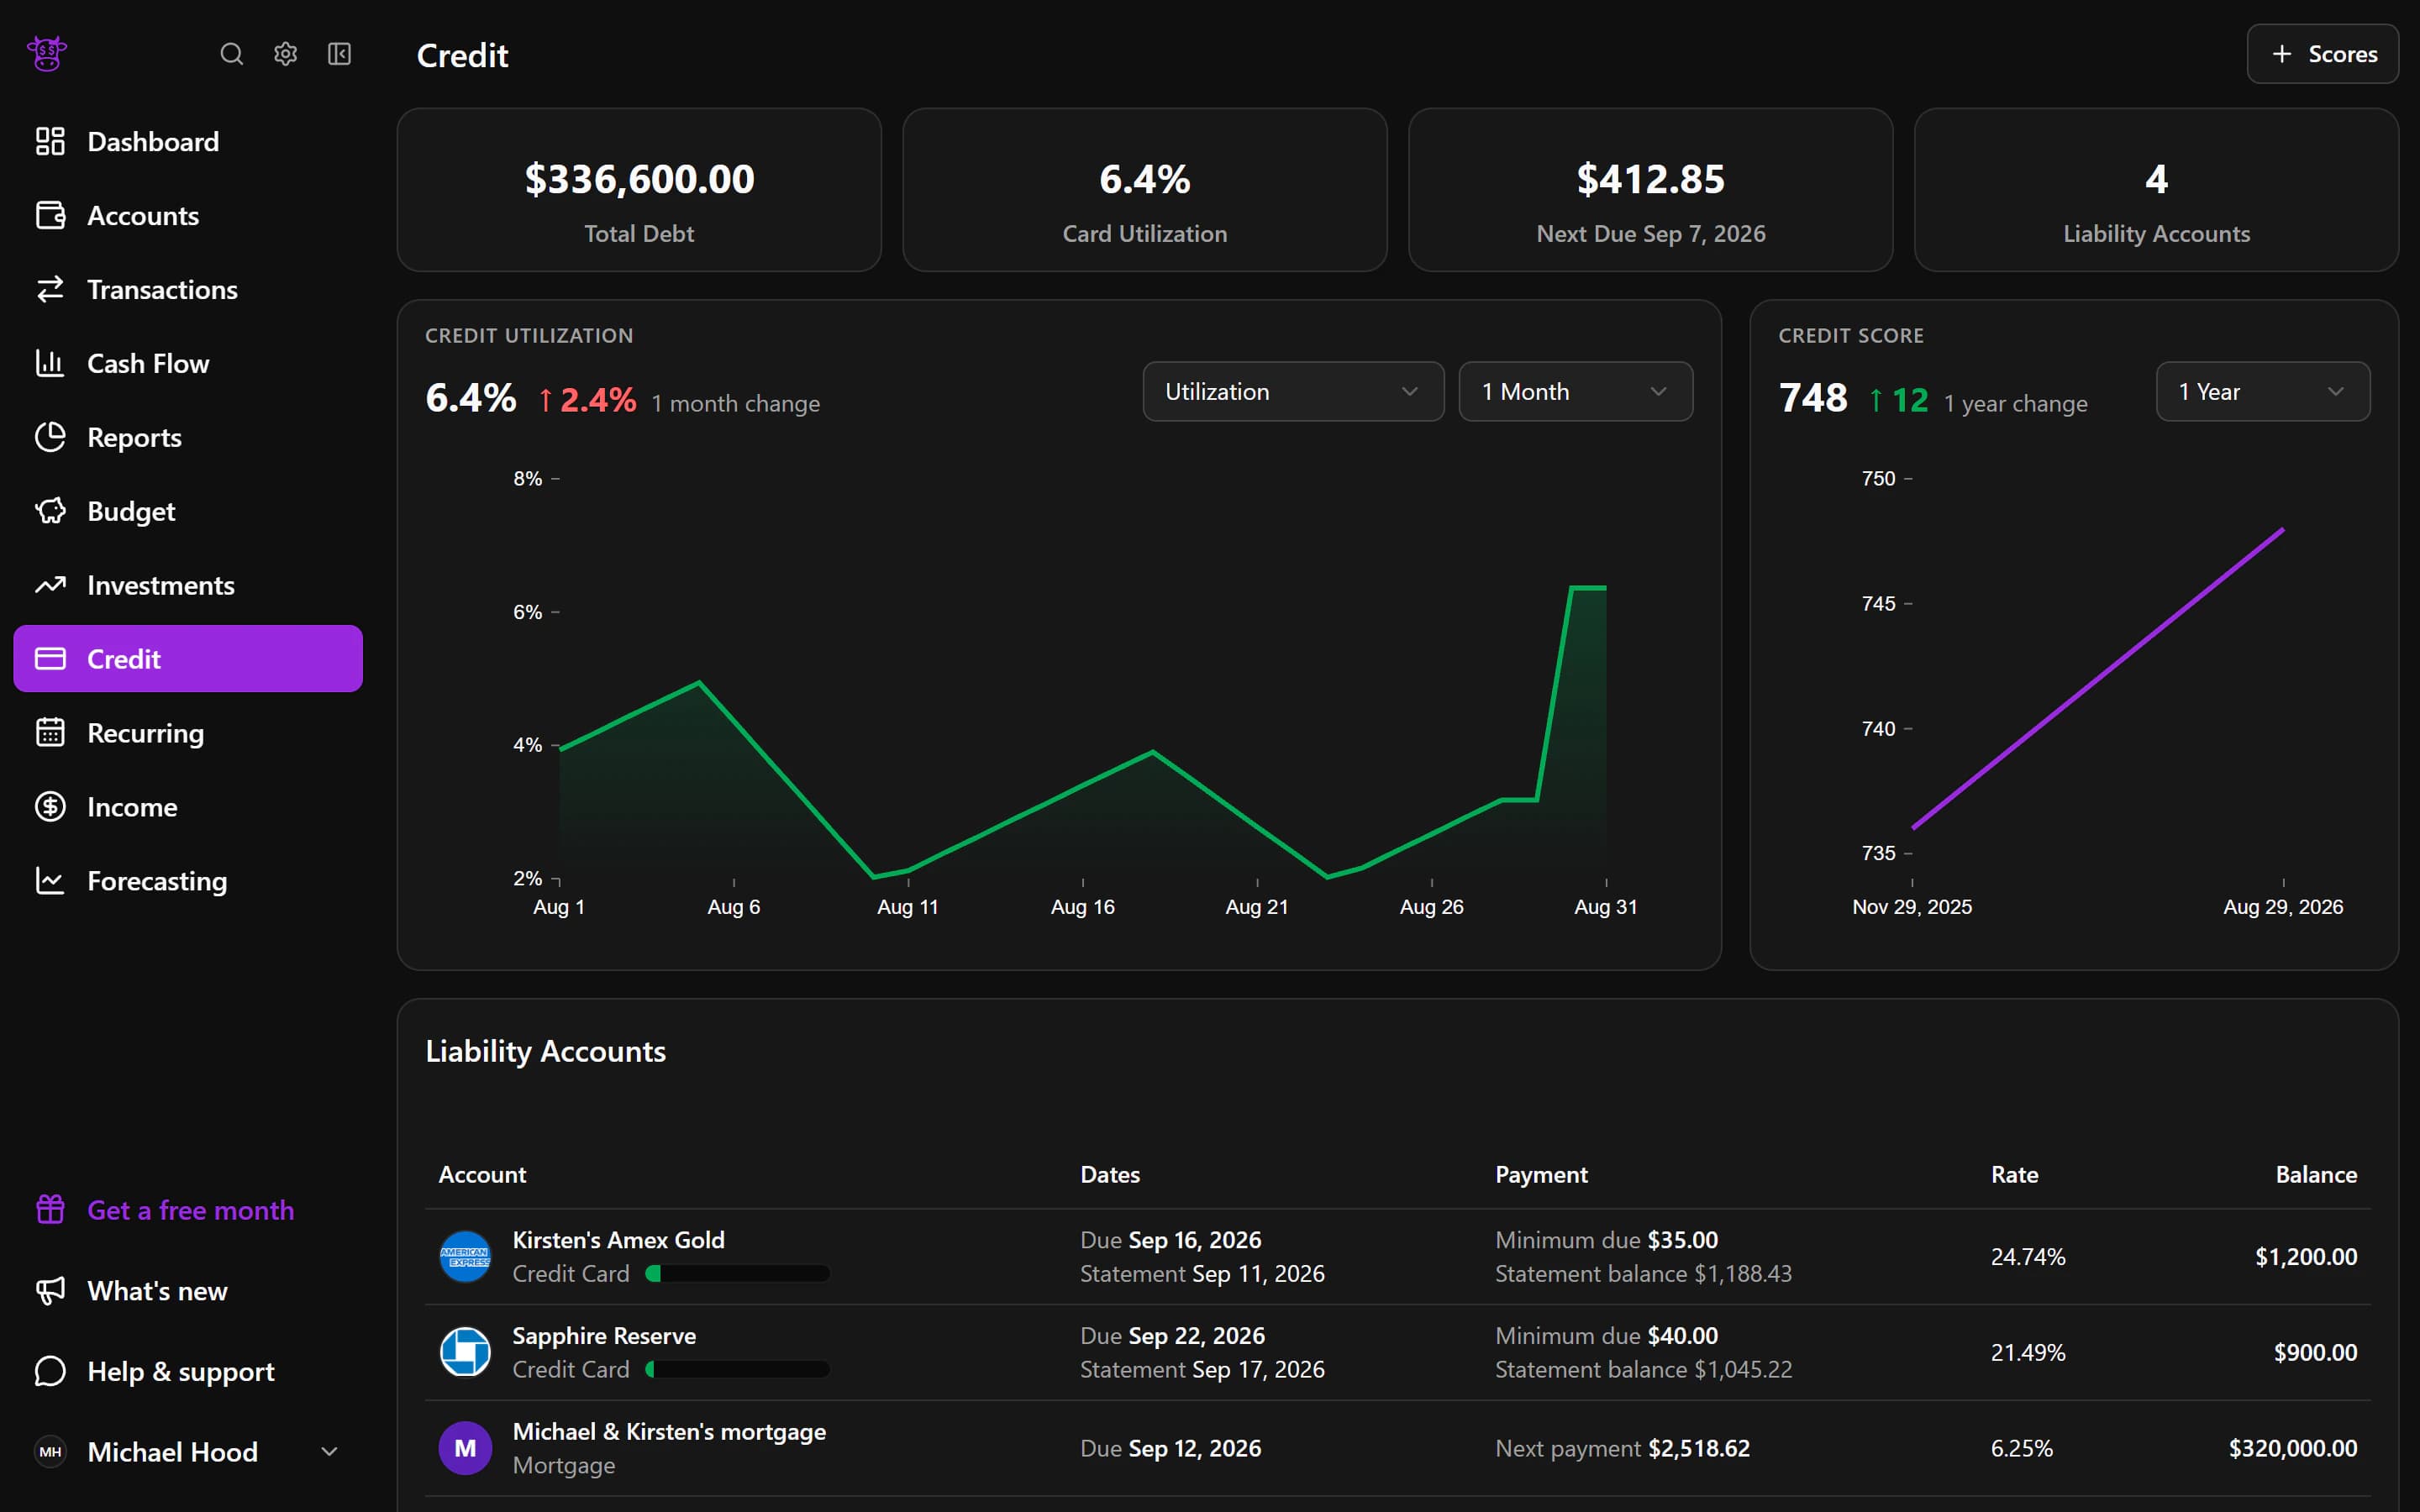The height and width of the screenshot is (1512, 2420).
Task: Click the Michael Hood profile name
Action: point(172,1452)
